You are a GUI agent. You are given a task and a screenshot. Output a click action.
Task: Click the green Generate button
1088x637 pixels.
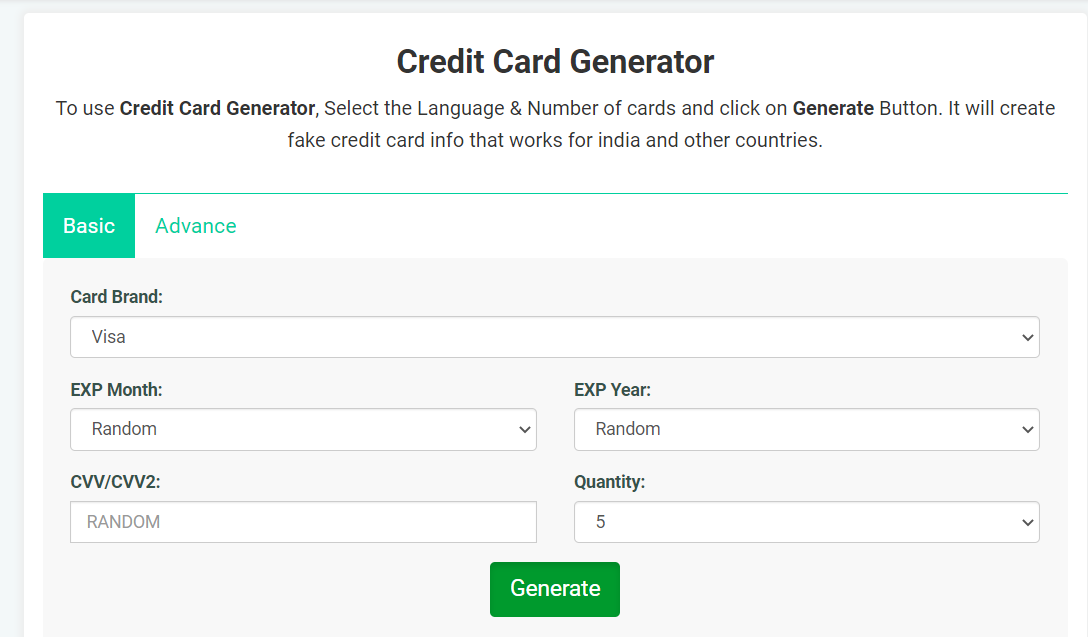click(x=554, y=589)
